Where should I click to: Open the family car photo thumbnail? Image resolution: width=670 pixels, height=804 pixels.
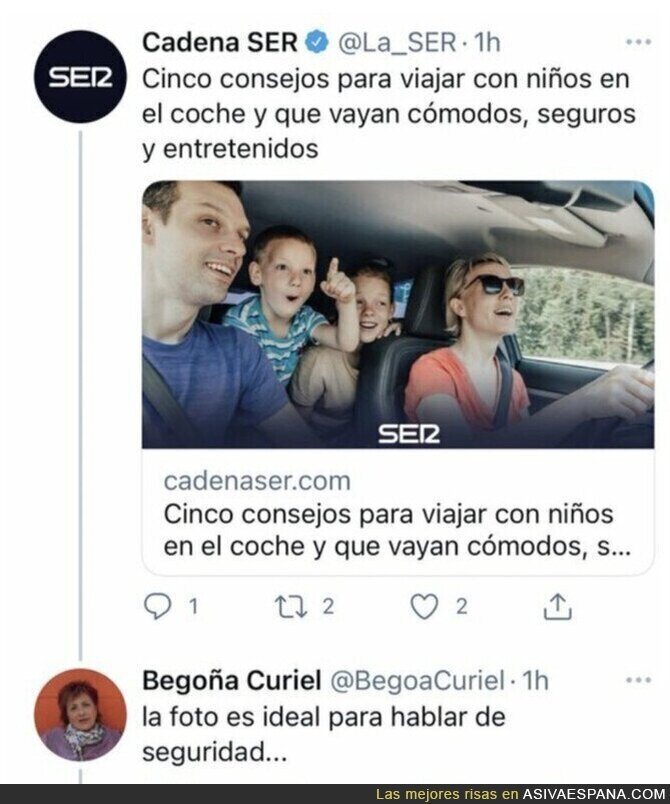click(x=398, y=314)
